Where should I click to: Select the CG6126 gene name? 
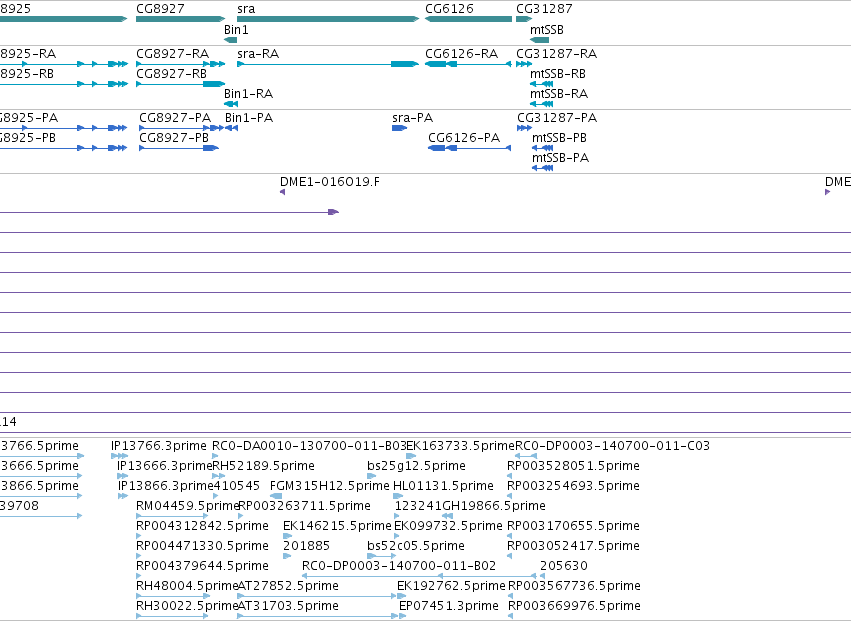coord(449,9)
